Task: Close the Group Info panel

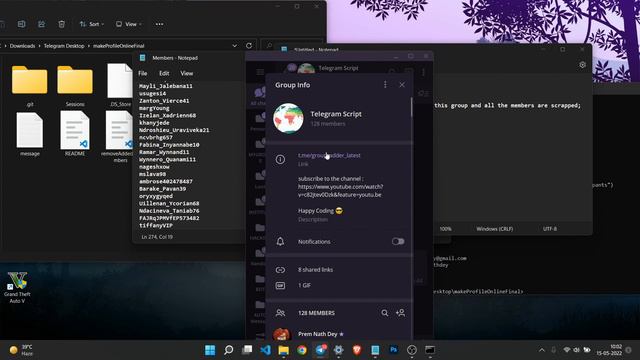Action: click(402, 84)
